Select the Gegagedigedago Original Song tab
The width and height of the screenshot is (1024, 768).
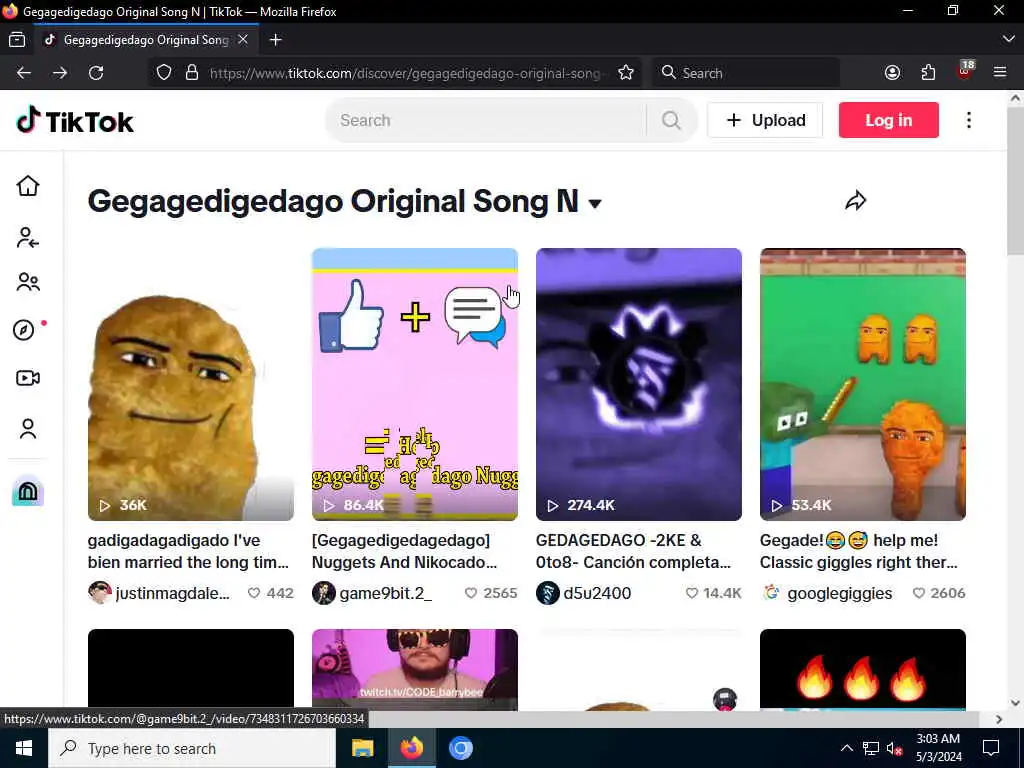click(x=146, y=40)
